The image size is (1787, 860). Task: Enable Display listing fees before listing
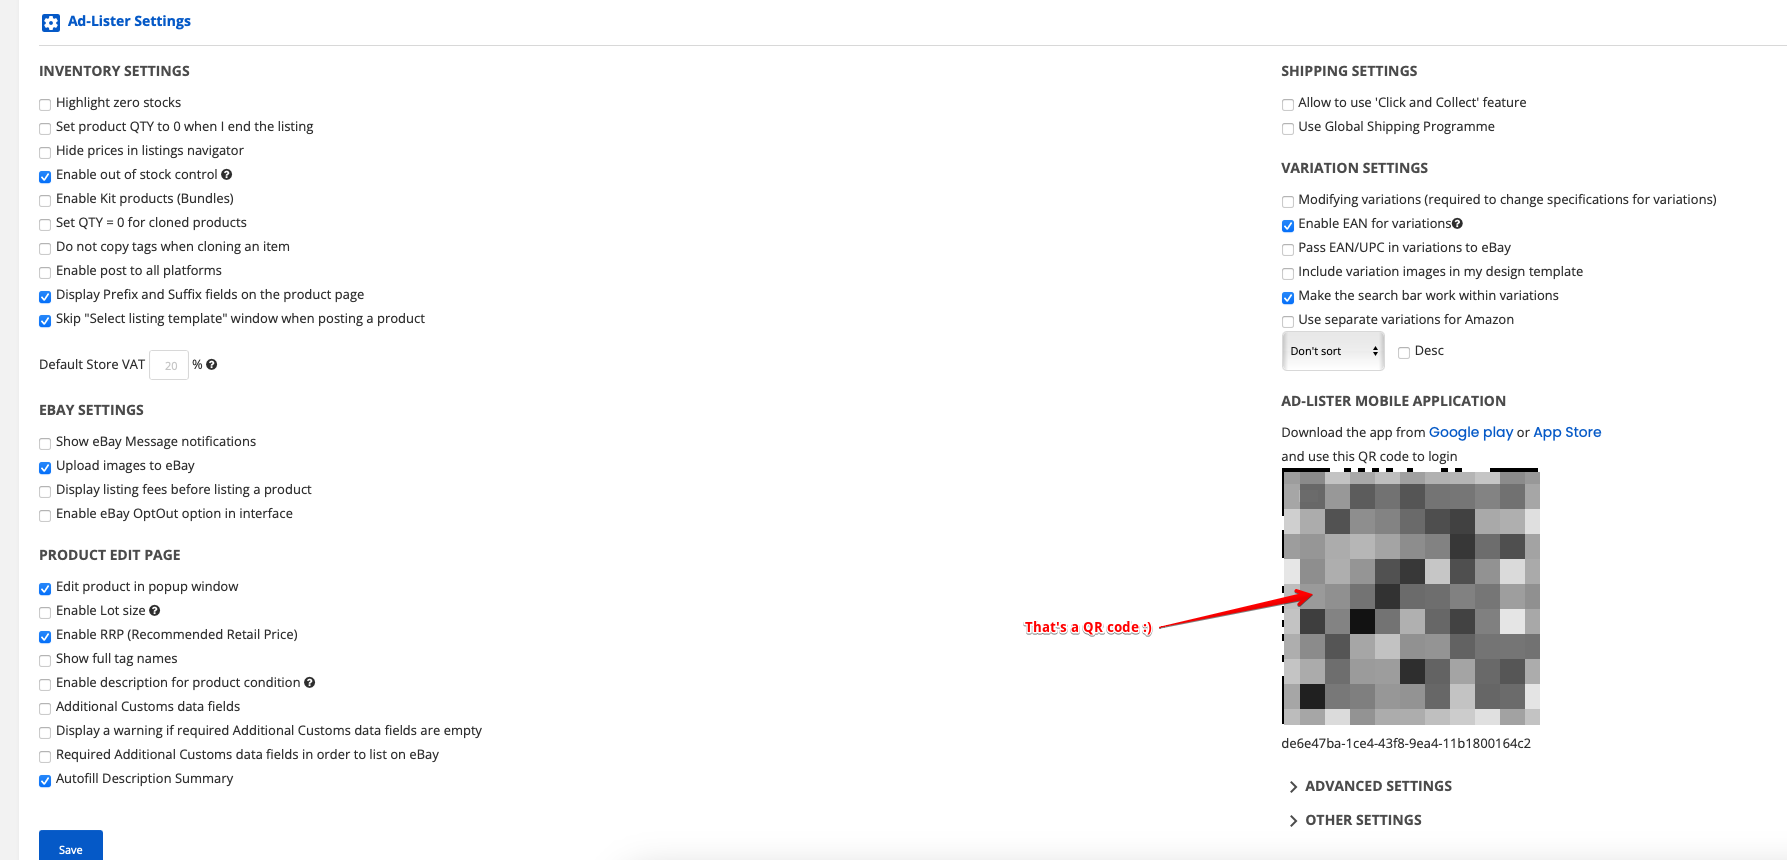45,491
